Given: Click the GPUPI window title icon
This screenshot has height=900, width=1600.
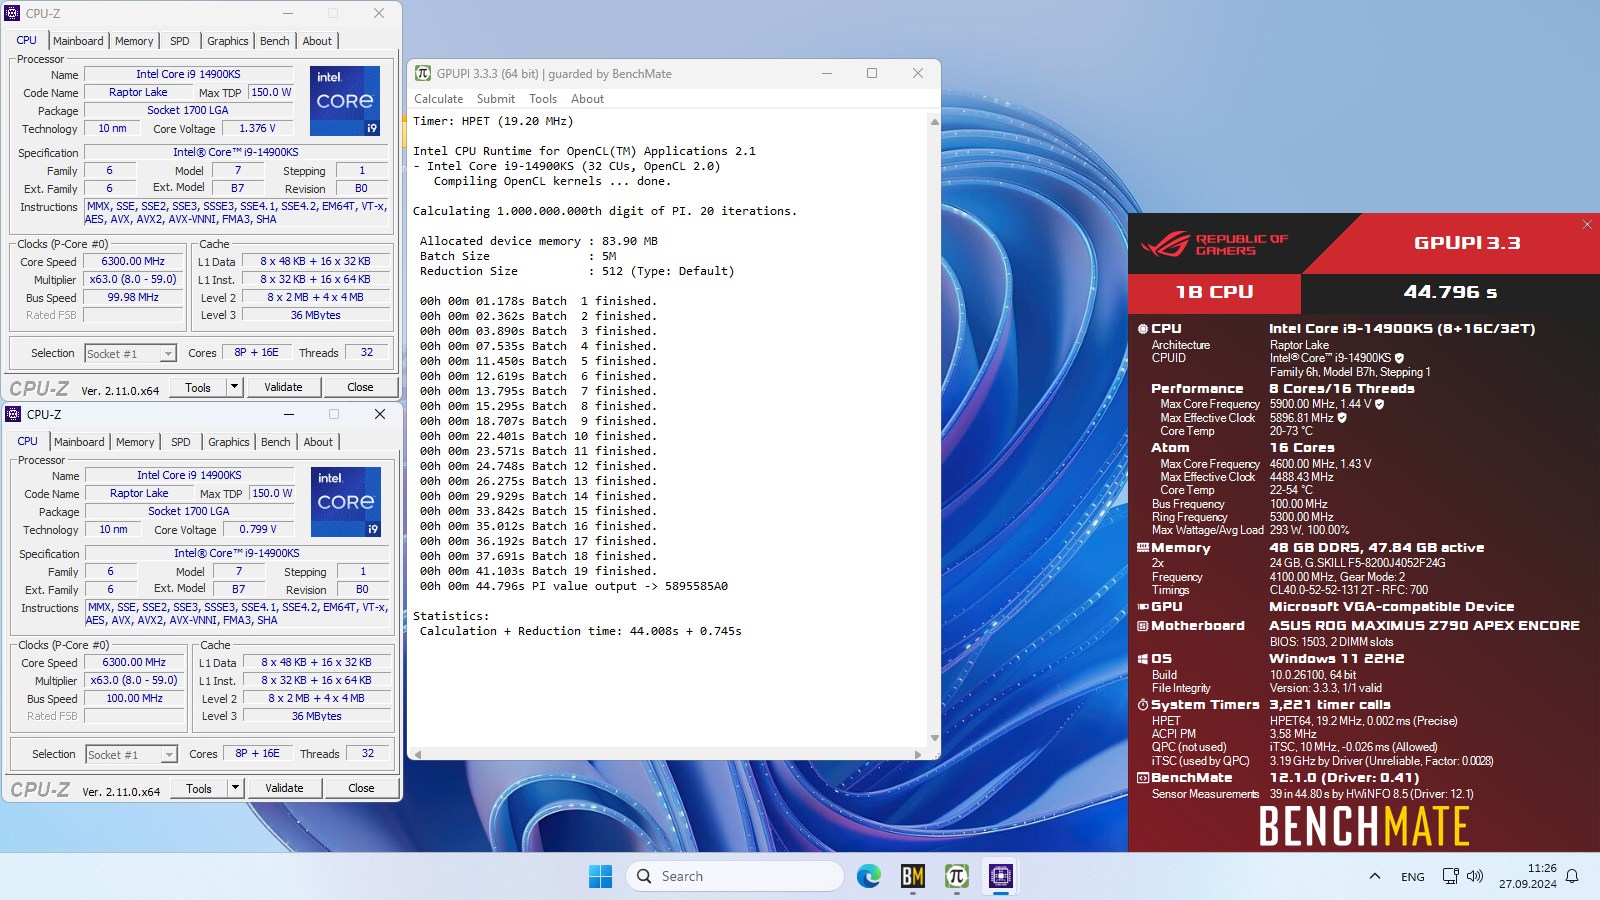Looking at the screenshot, I should point(422,73).
